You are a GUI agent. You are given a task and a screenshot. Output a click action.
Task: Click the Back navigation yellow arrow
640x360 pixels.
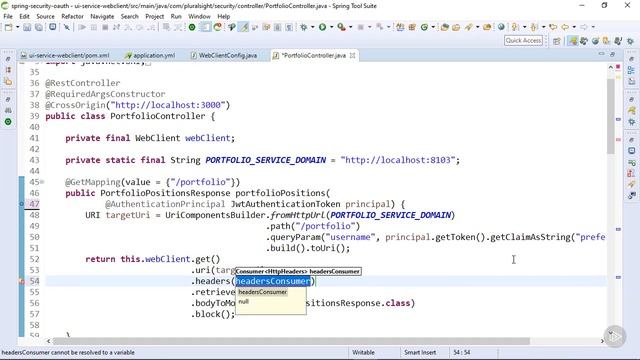565,27
